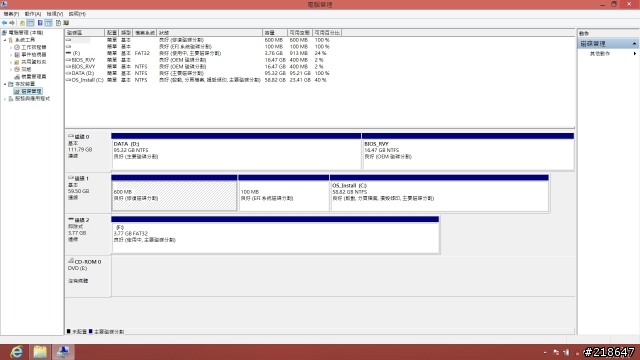Click the 磁碟 1 disk label
Image resolution: width=640 pixels, height=360 pixels.
tap(88, 192)
